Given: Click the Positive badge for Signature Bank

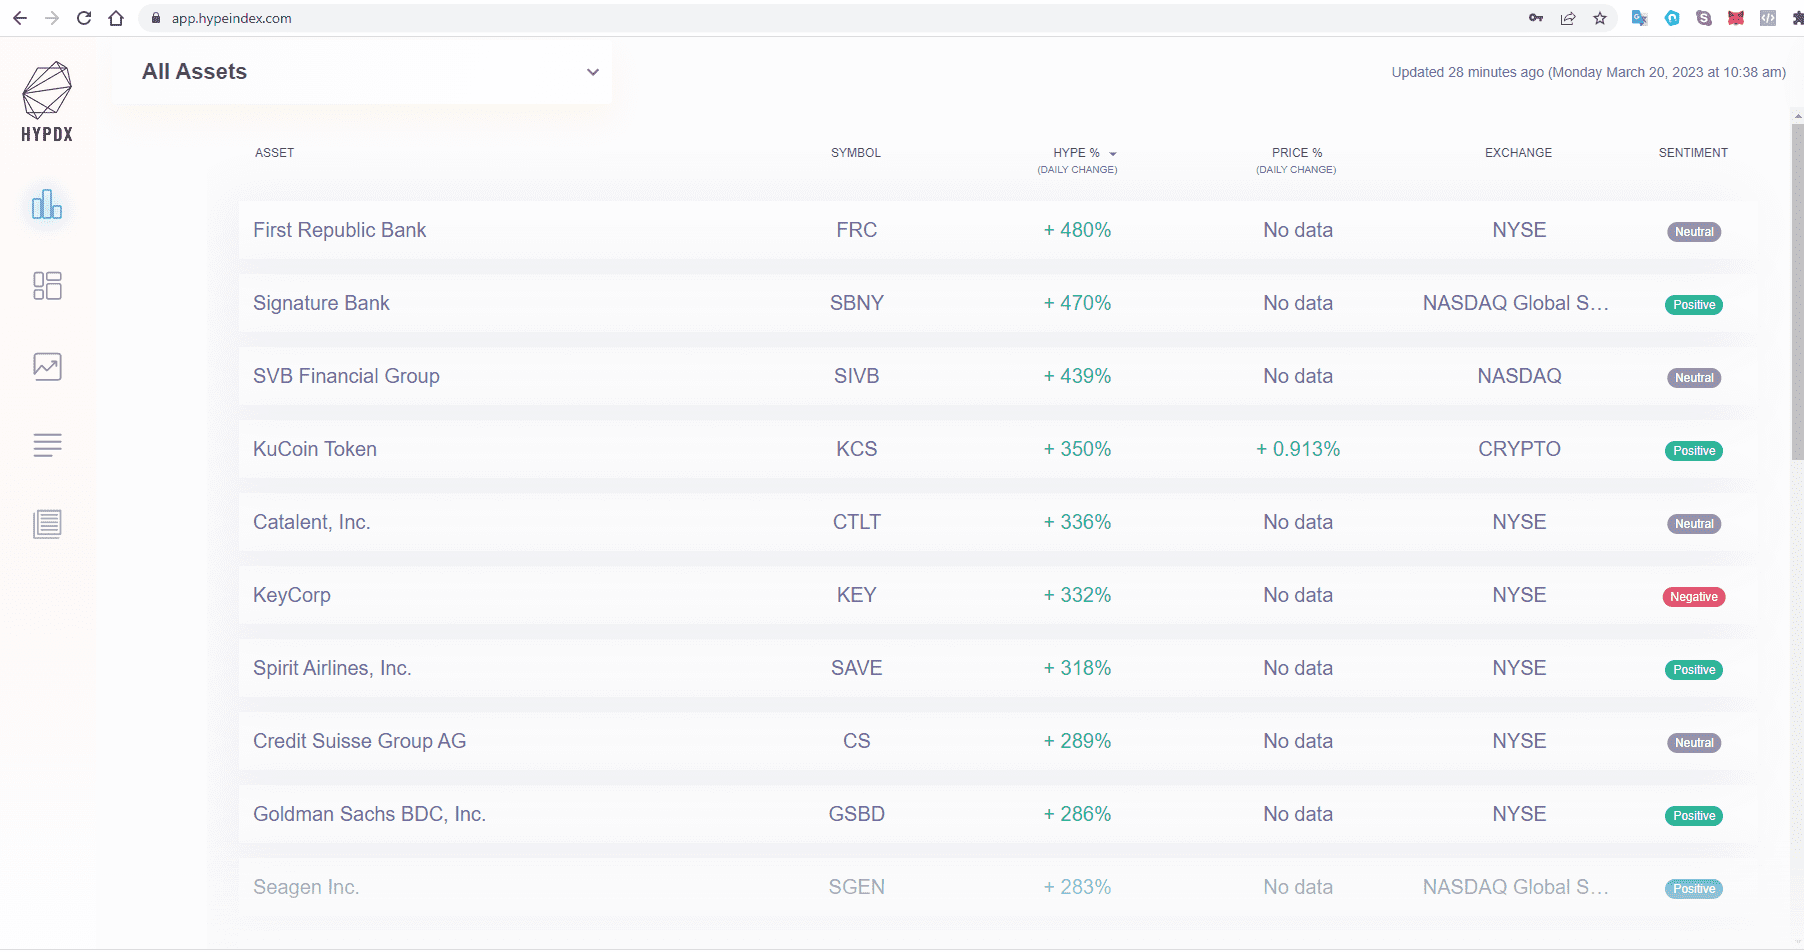Looking at the screenshot, I should click(x=1694, y=305).
